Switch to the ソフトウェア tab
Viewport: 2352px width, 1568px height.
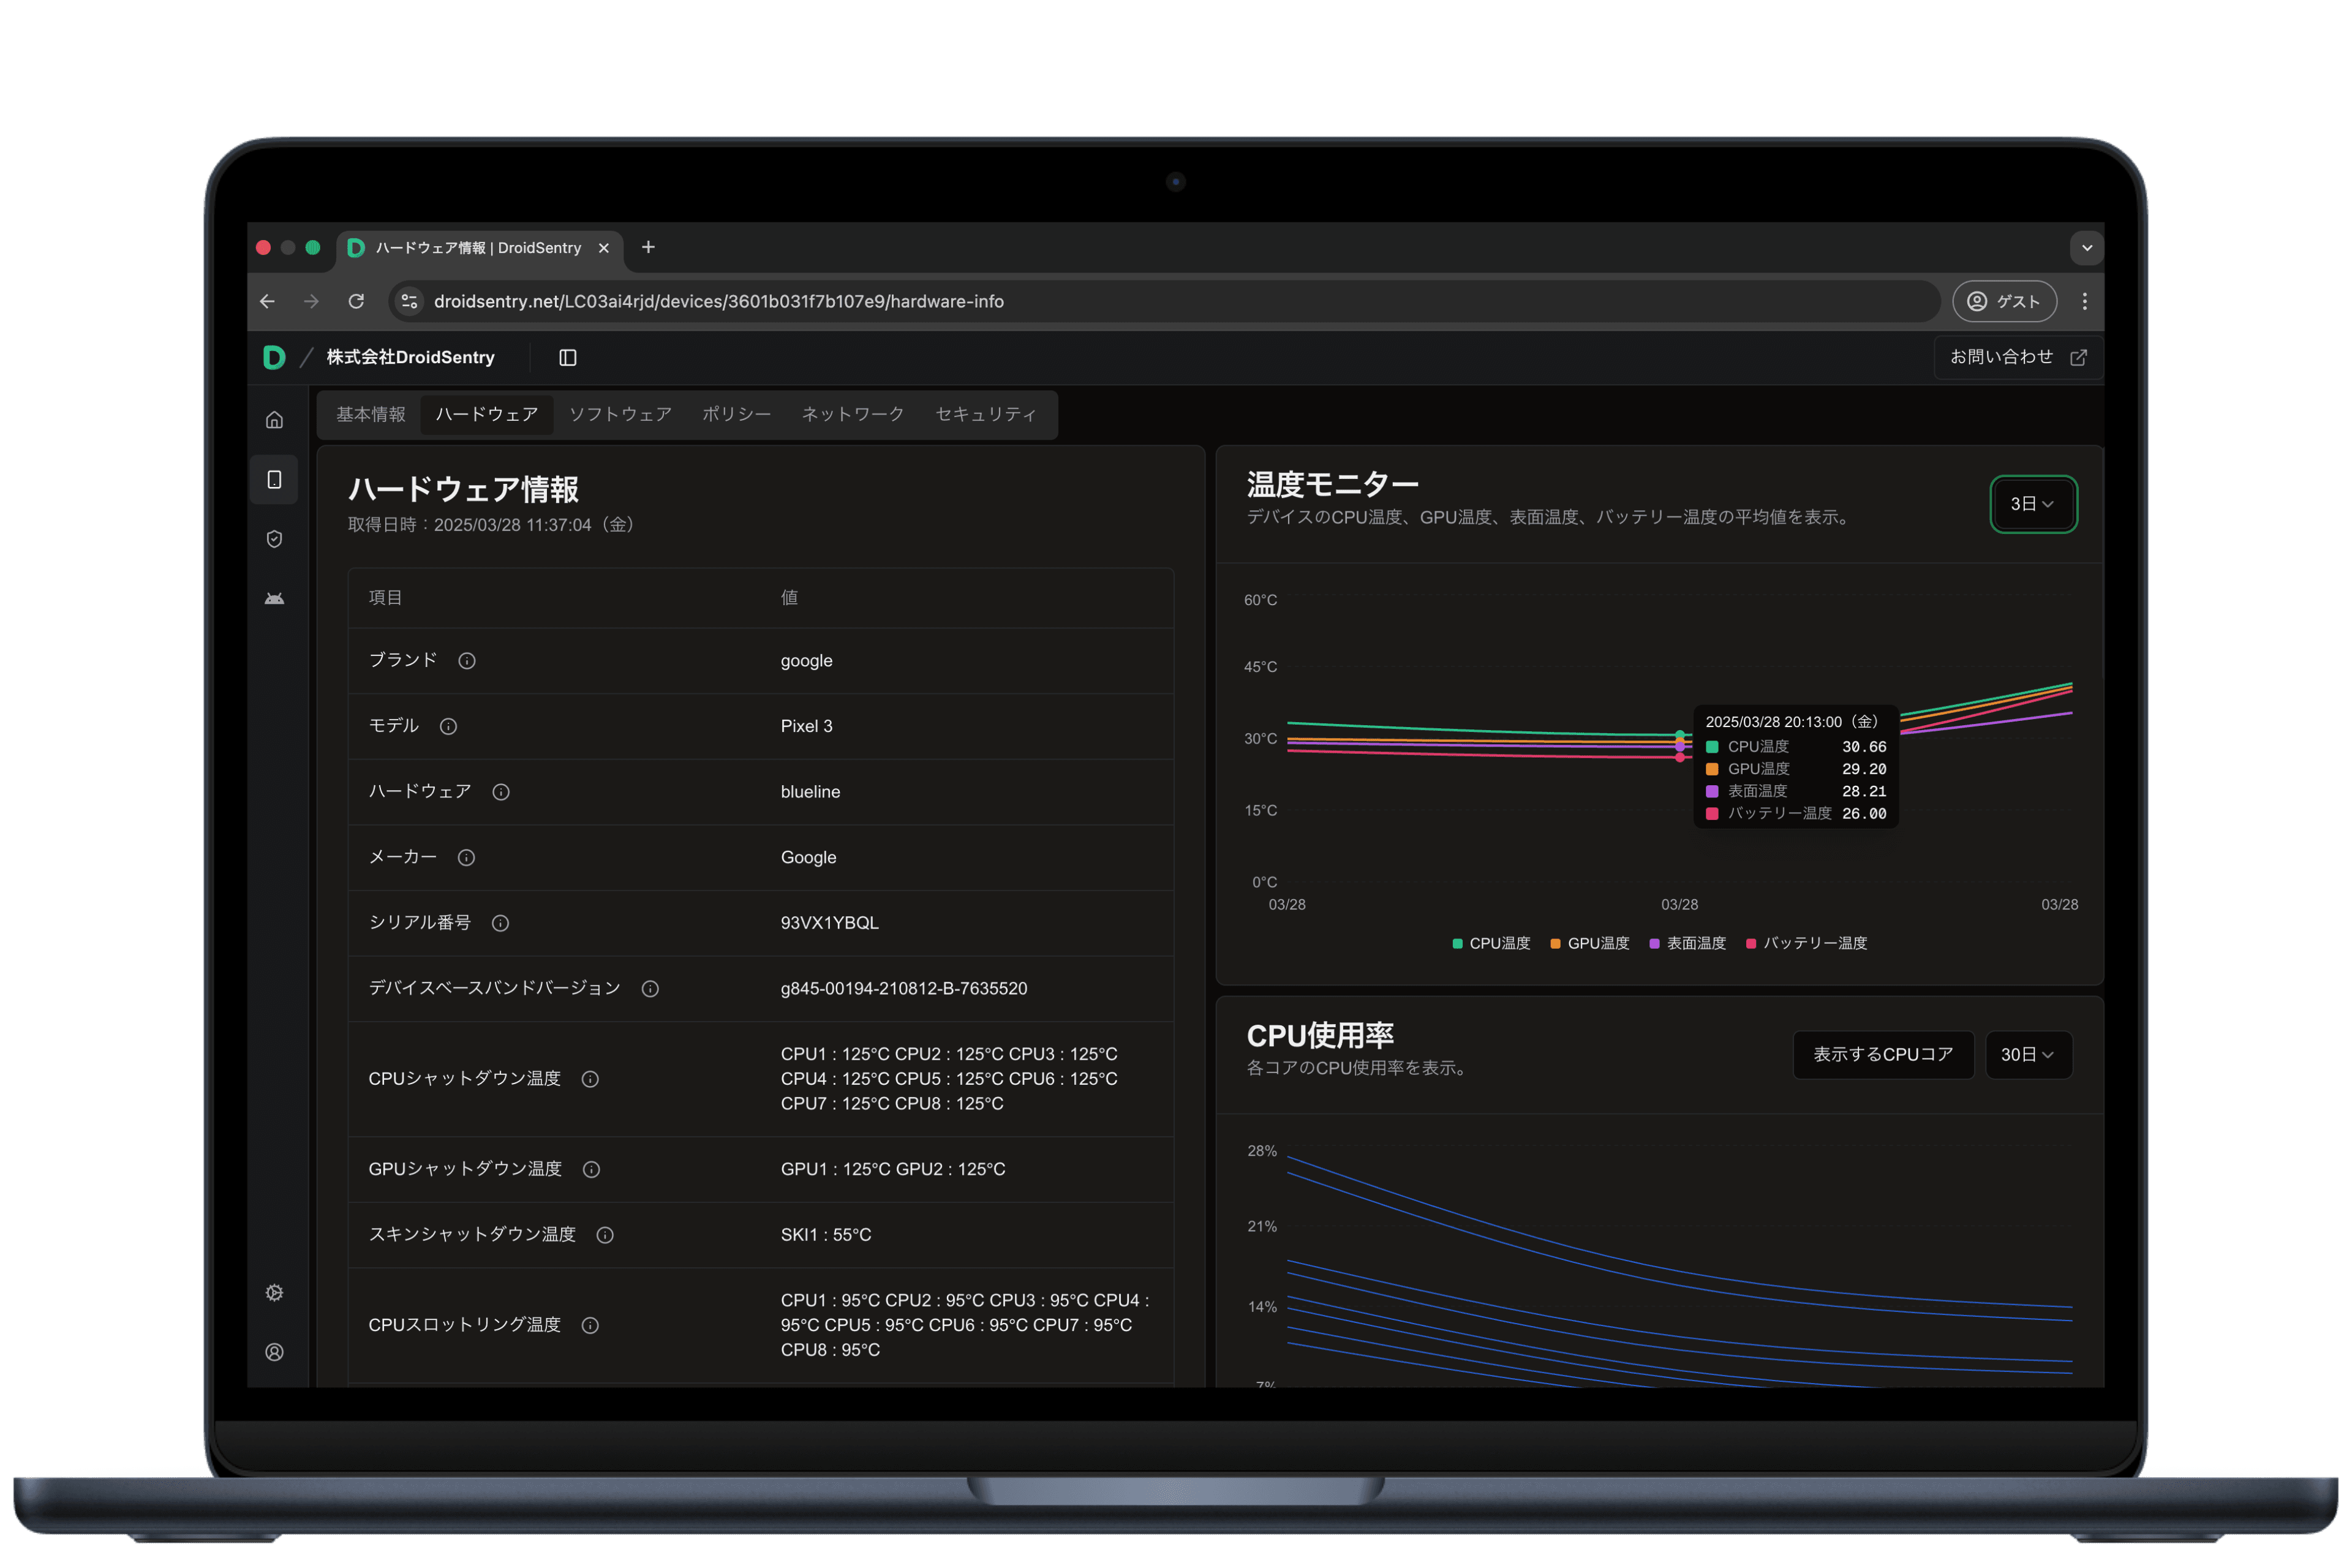click(620, 414)
